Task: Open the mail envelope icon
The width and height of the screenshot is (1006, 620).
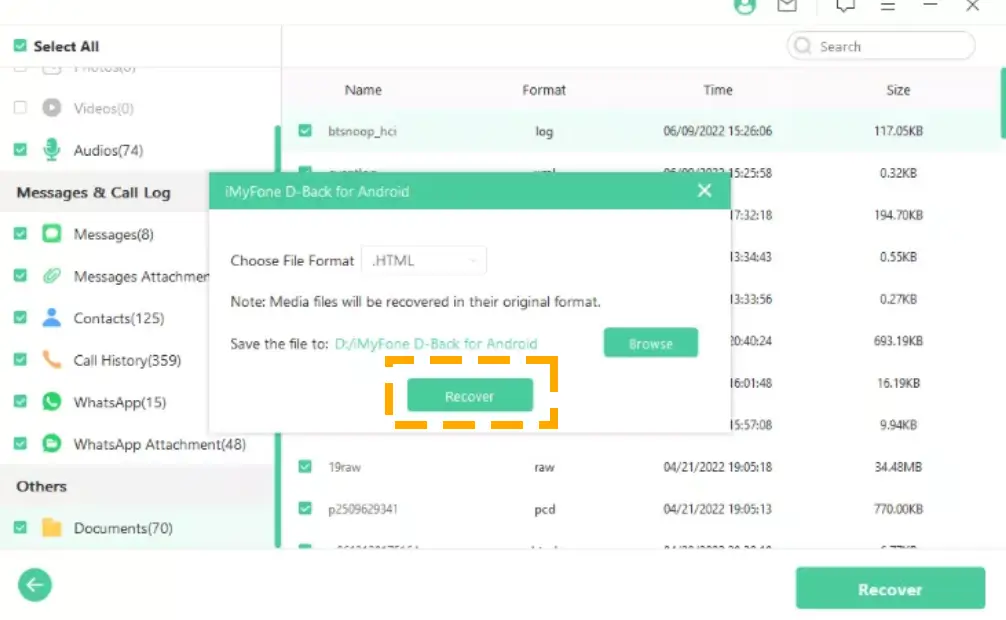Action: [x=787, y=5]
